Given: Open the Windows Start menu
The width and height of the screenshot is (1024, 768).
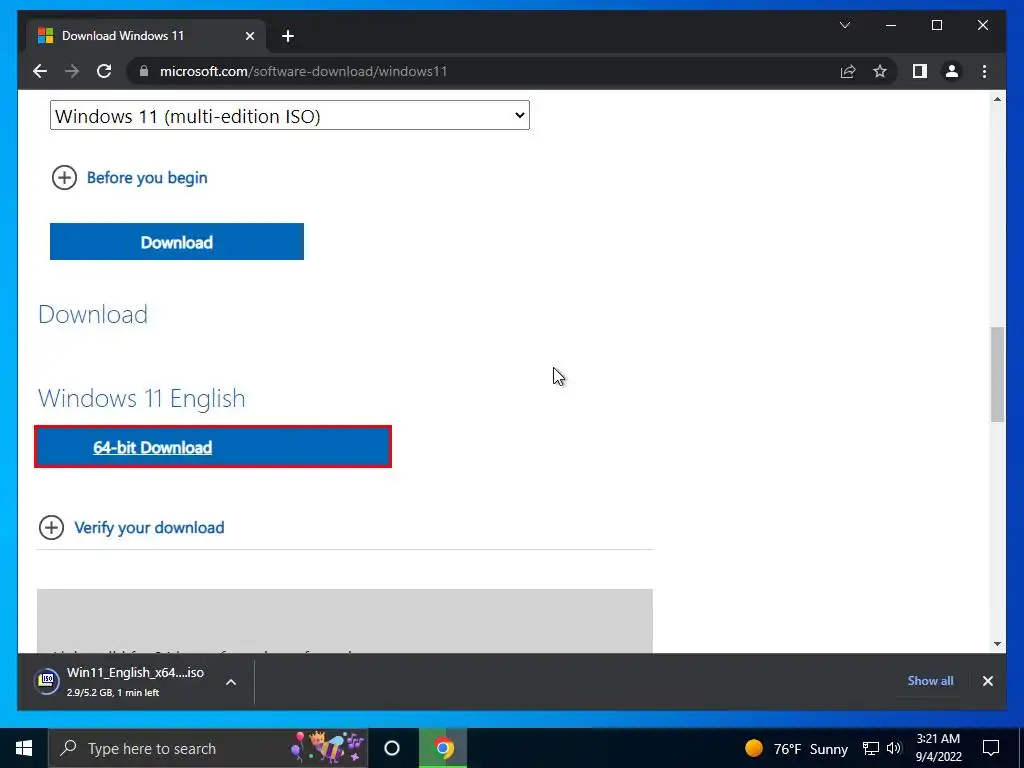Looking at the screenshot, I should click(24, 748).
